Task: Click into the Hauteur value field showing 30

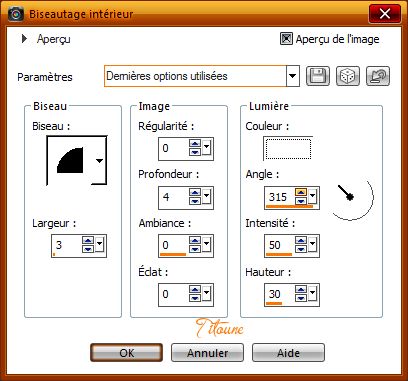Action: pyautogui.click(x=280, y=295)
